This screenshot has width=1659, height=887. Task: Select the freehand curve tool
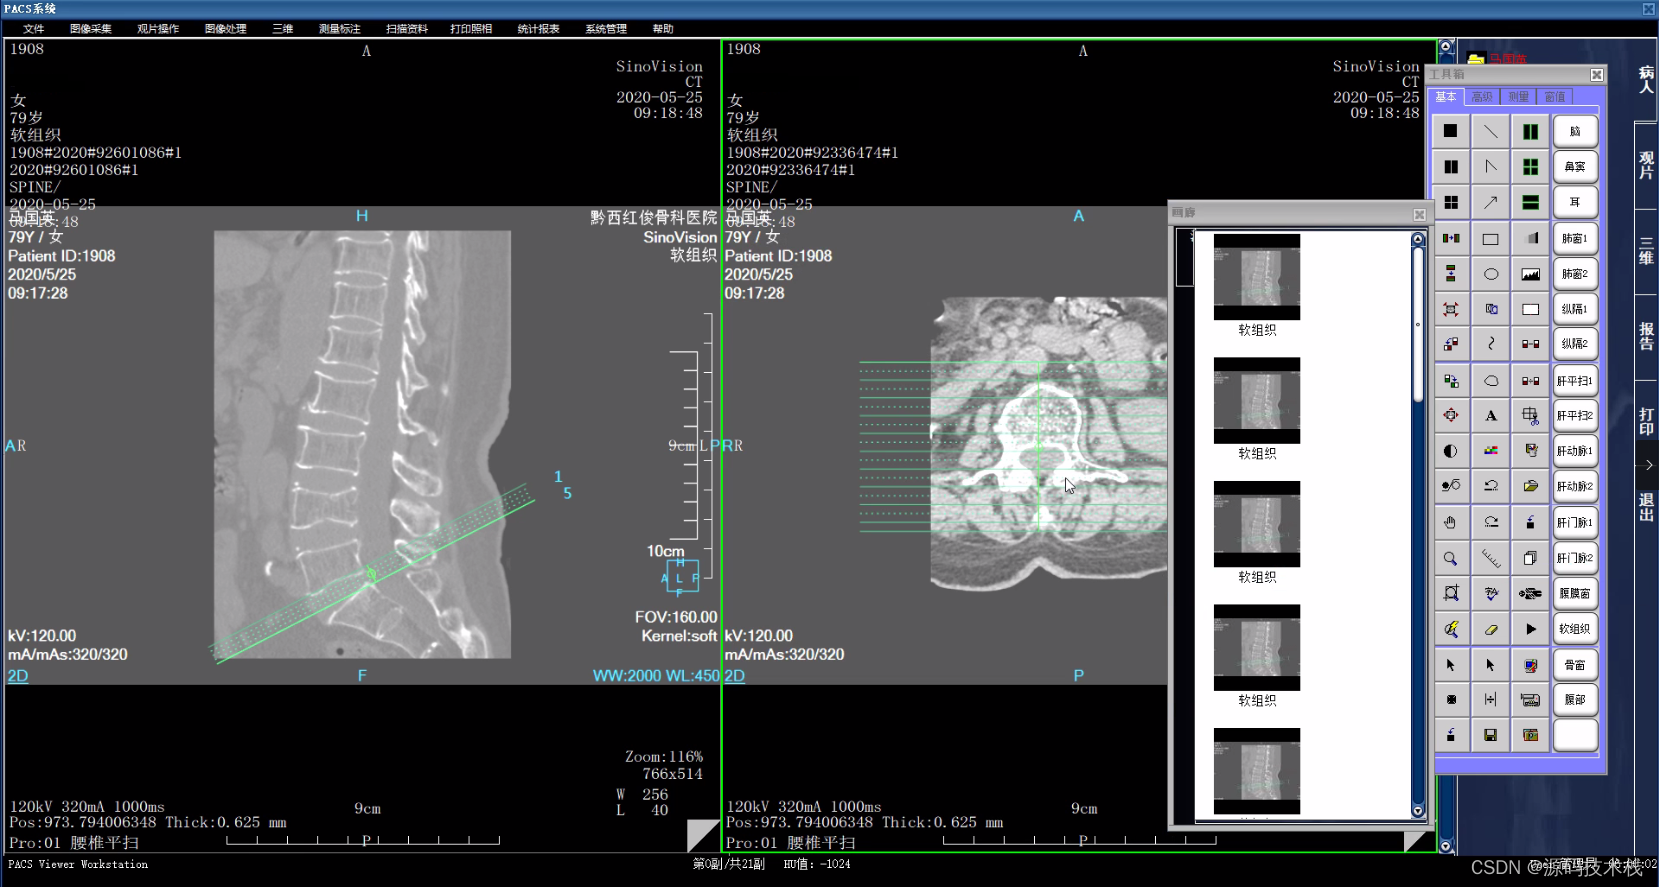coord(1490,344)
